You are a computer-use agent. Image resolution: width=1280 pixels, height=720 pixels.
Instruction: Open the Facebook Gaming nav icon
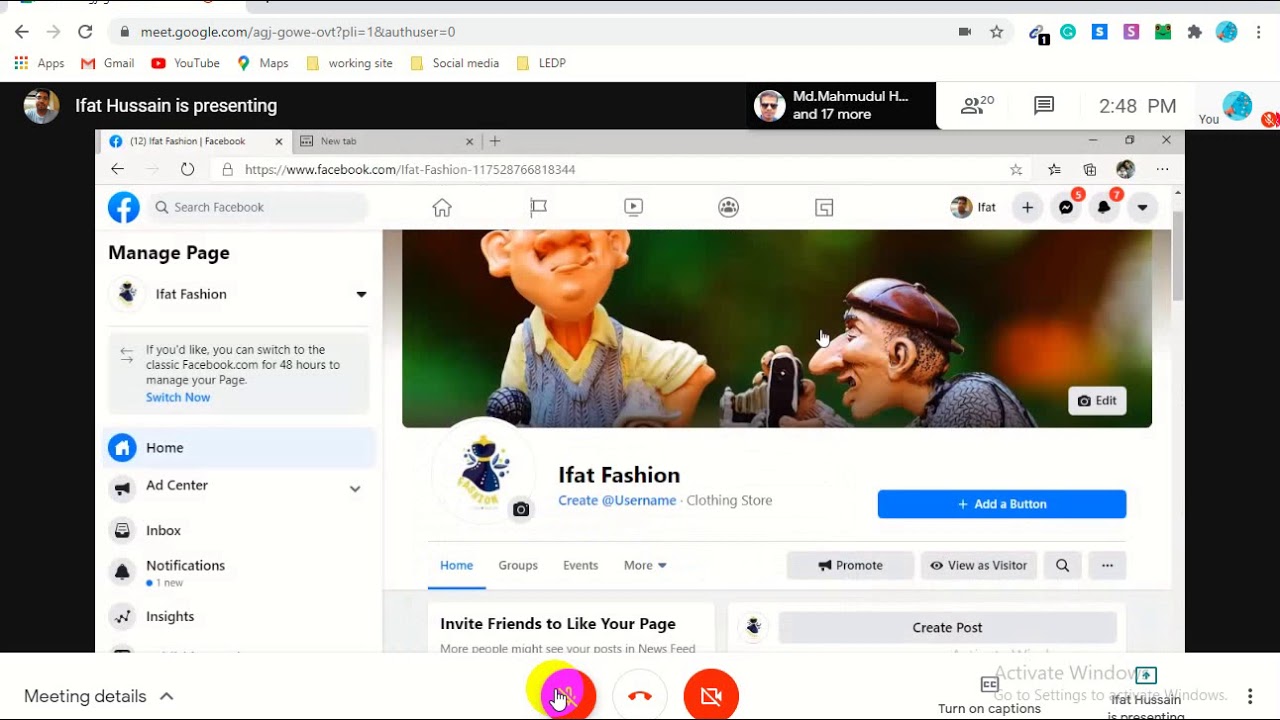point(824,207)
